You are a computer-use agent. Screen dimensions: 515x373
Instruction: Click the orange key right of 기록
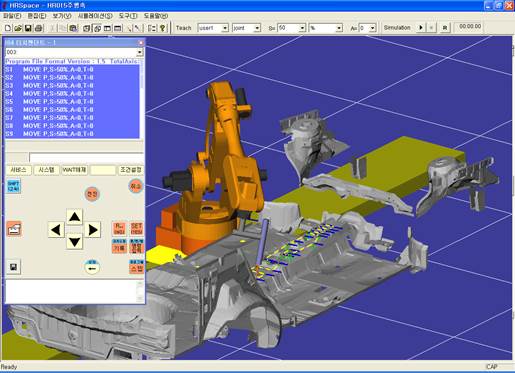click(136, 246)
